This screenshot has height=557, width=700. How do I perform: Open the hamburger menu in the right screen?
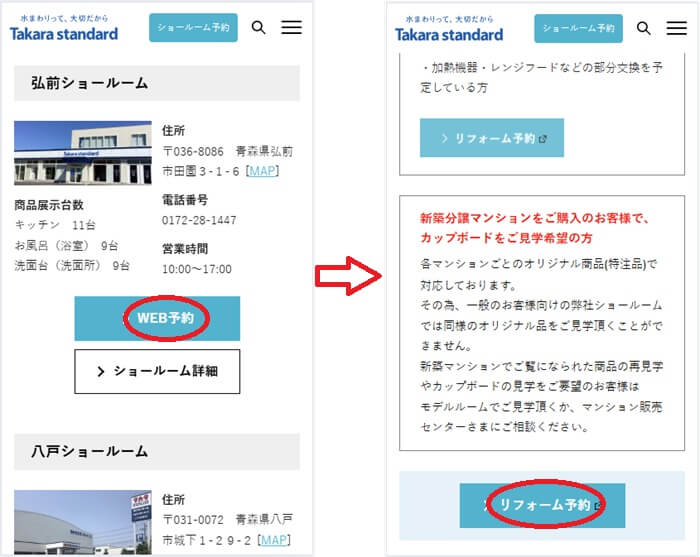point(677,28)
